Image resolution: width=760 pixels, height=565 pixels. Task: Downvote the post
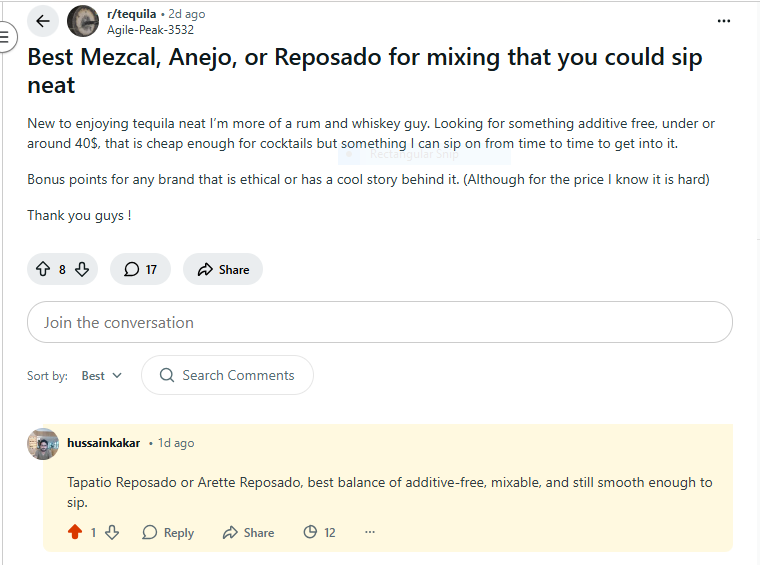tap(82, 269)
